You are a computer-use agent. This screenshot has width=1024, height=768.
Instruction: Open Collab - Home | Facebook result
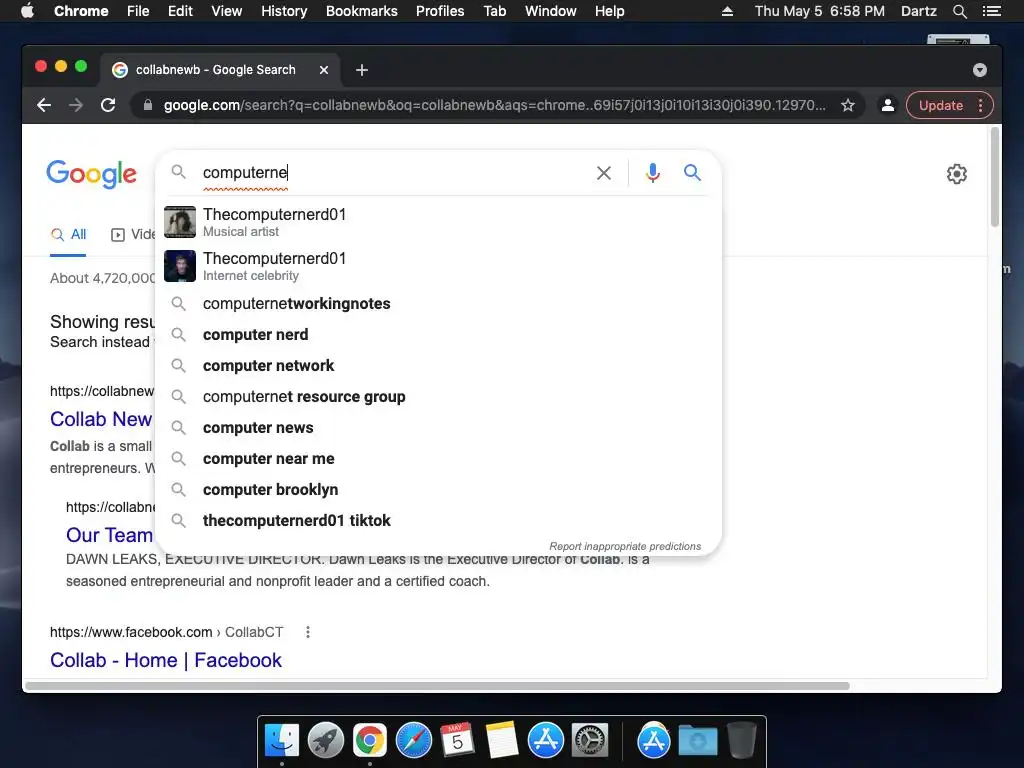click(166, 660)
